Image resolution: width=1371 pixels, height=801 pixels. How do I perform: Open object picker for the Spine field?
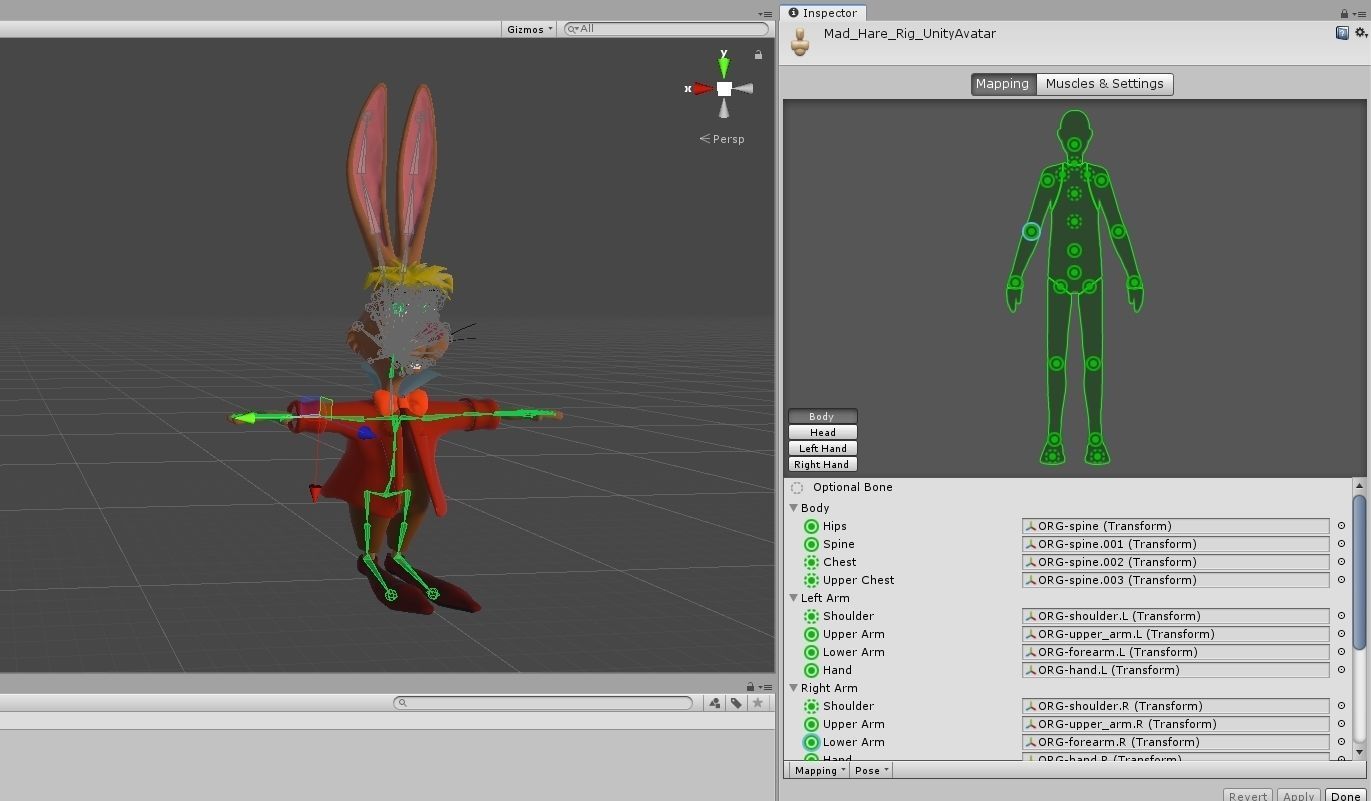pos(1341,544)
